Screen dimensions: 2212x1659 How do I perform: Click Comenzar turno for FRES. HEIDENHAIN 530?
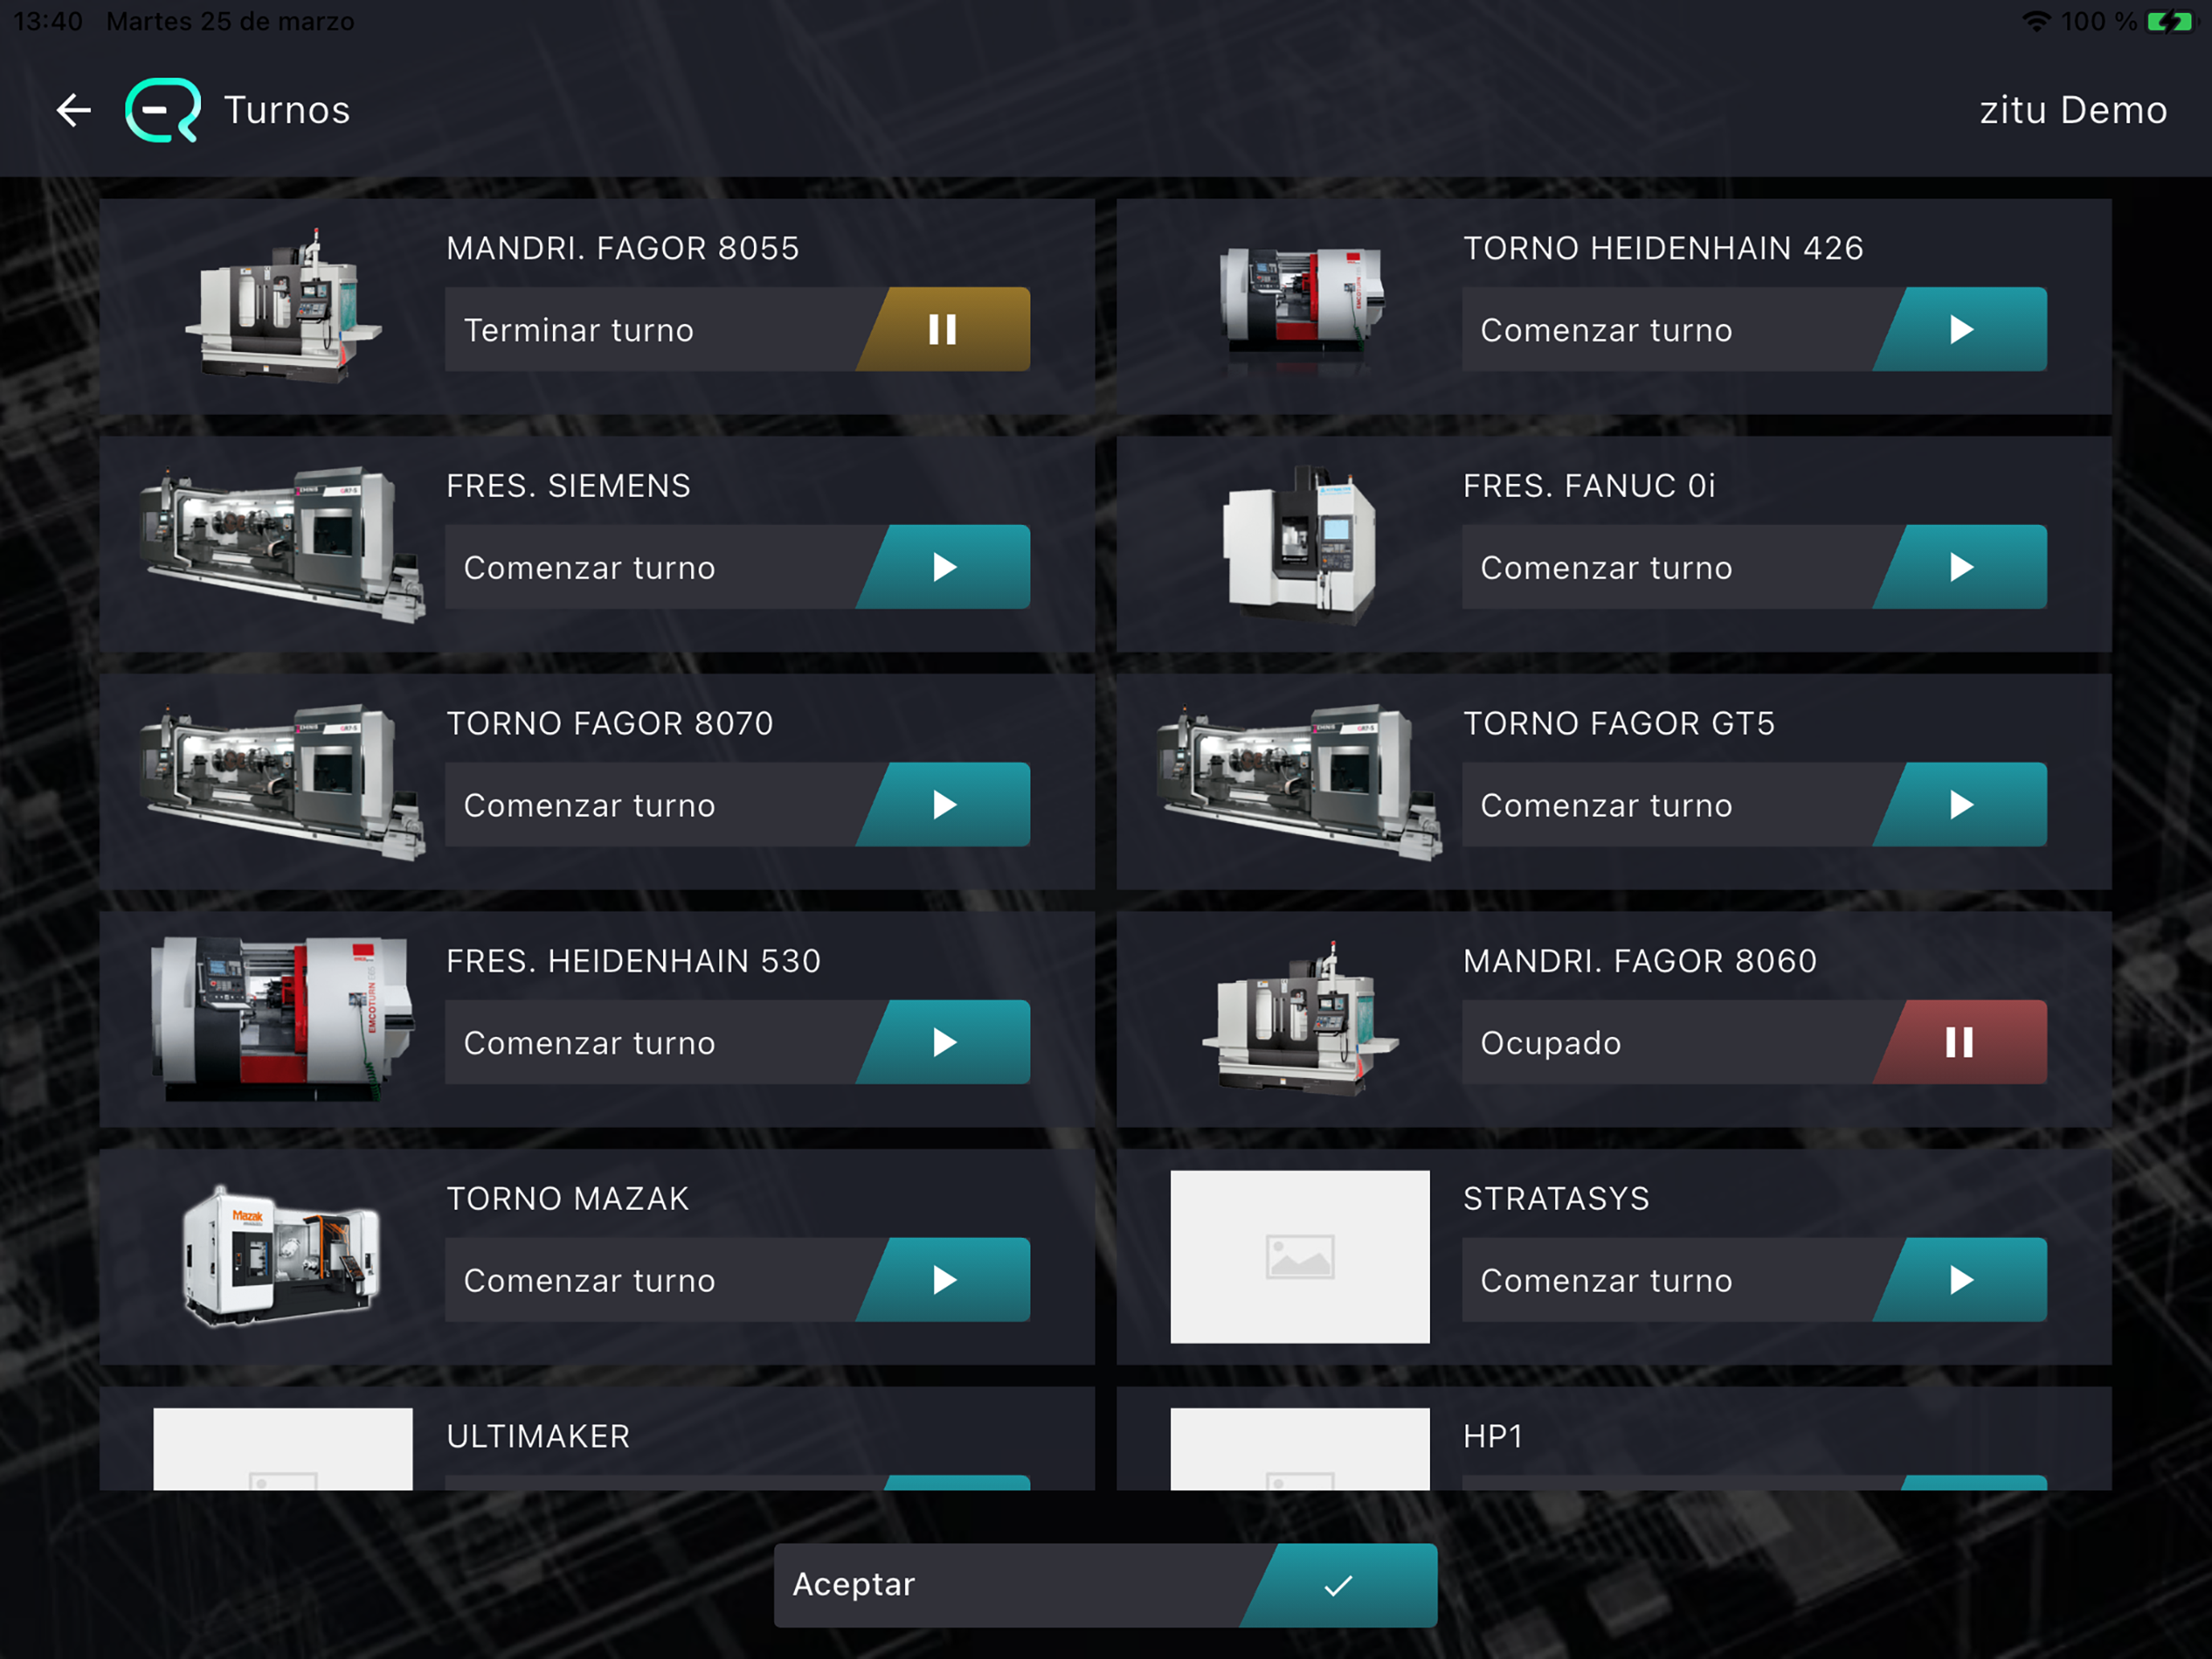tap(589, 1043)
